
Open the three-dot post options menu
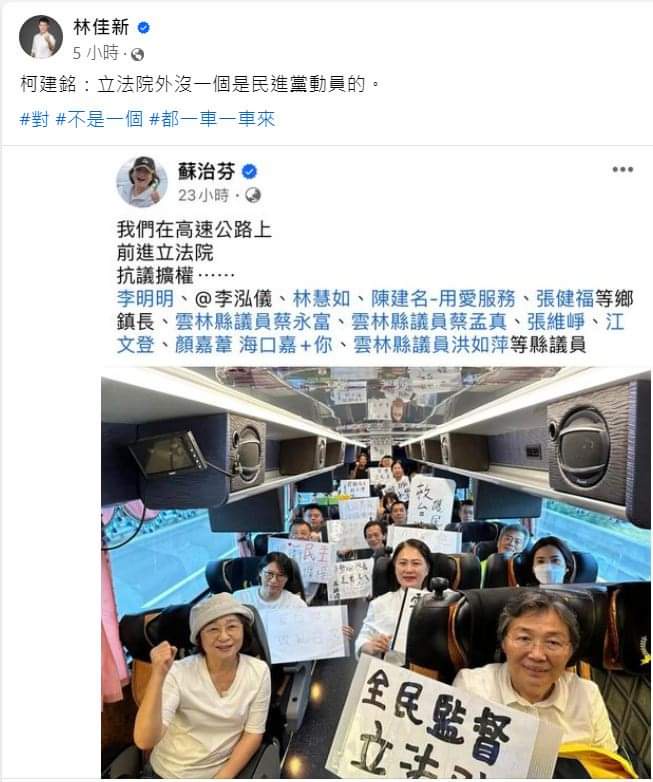(623, 170)
